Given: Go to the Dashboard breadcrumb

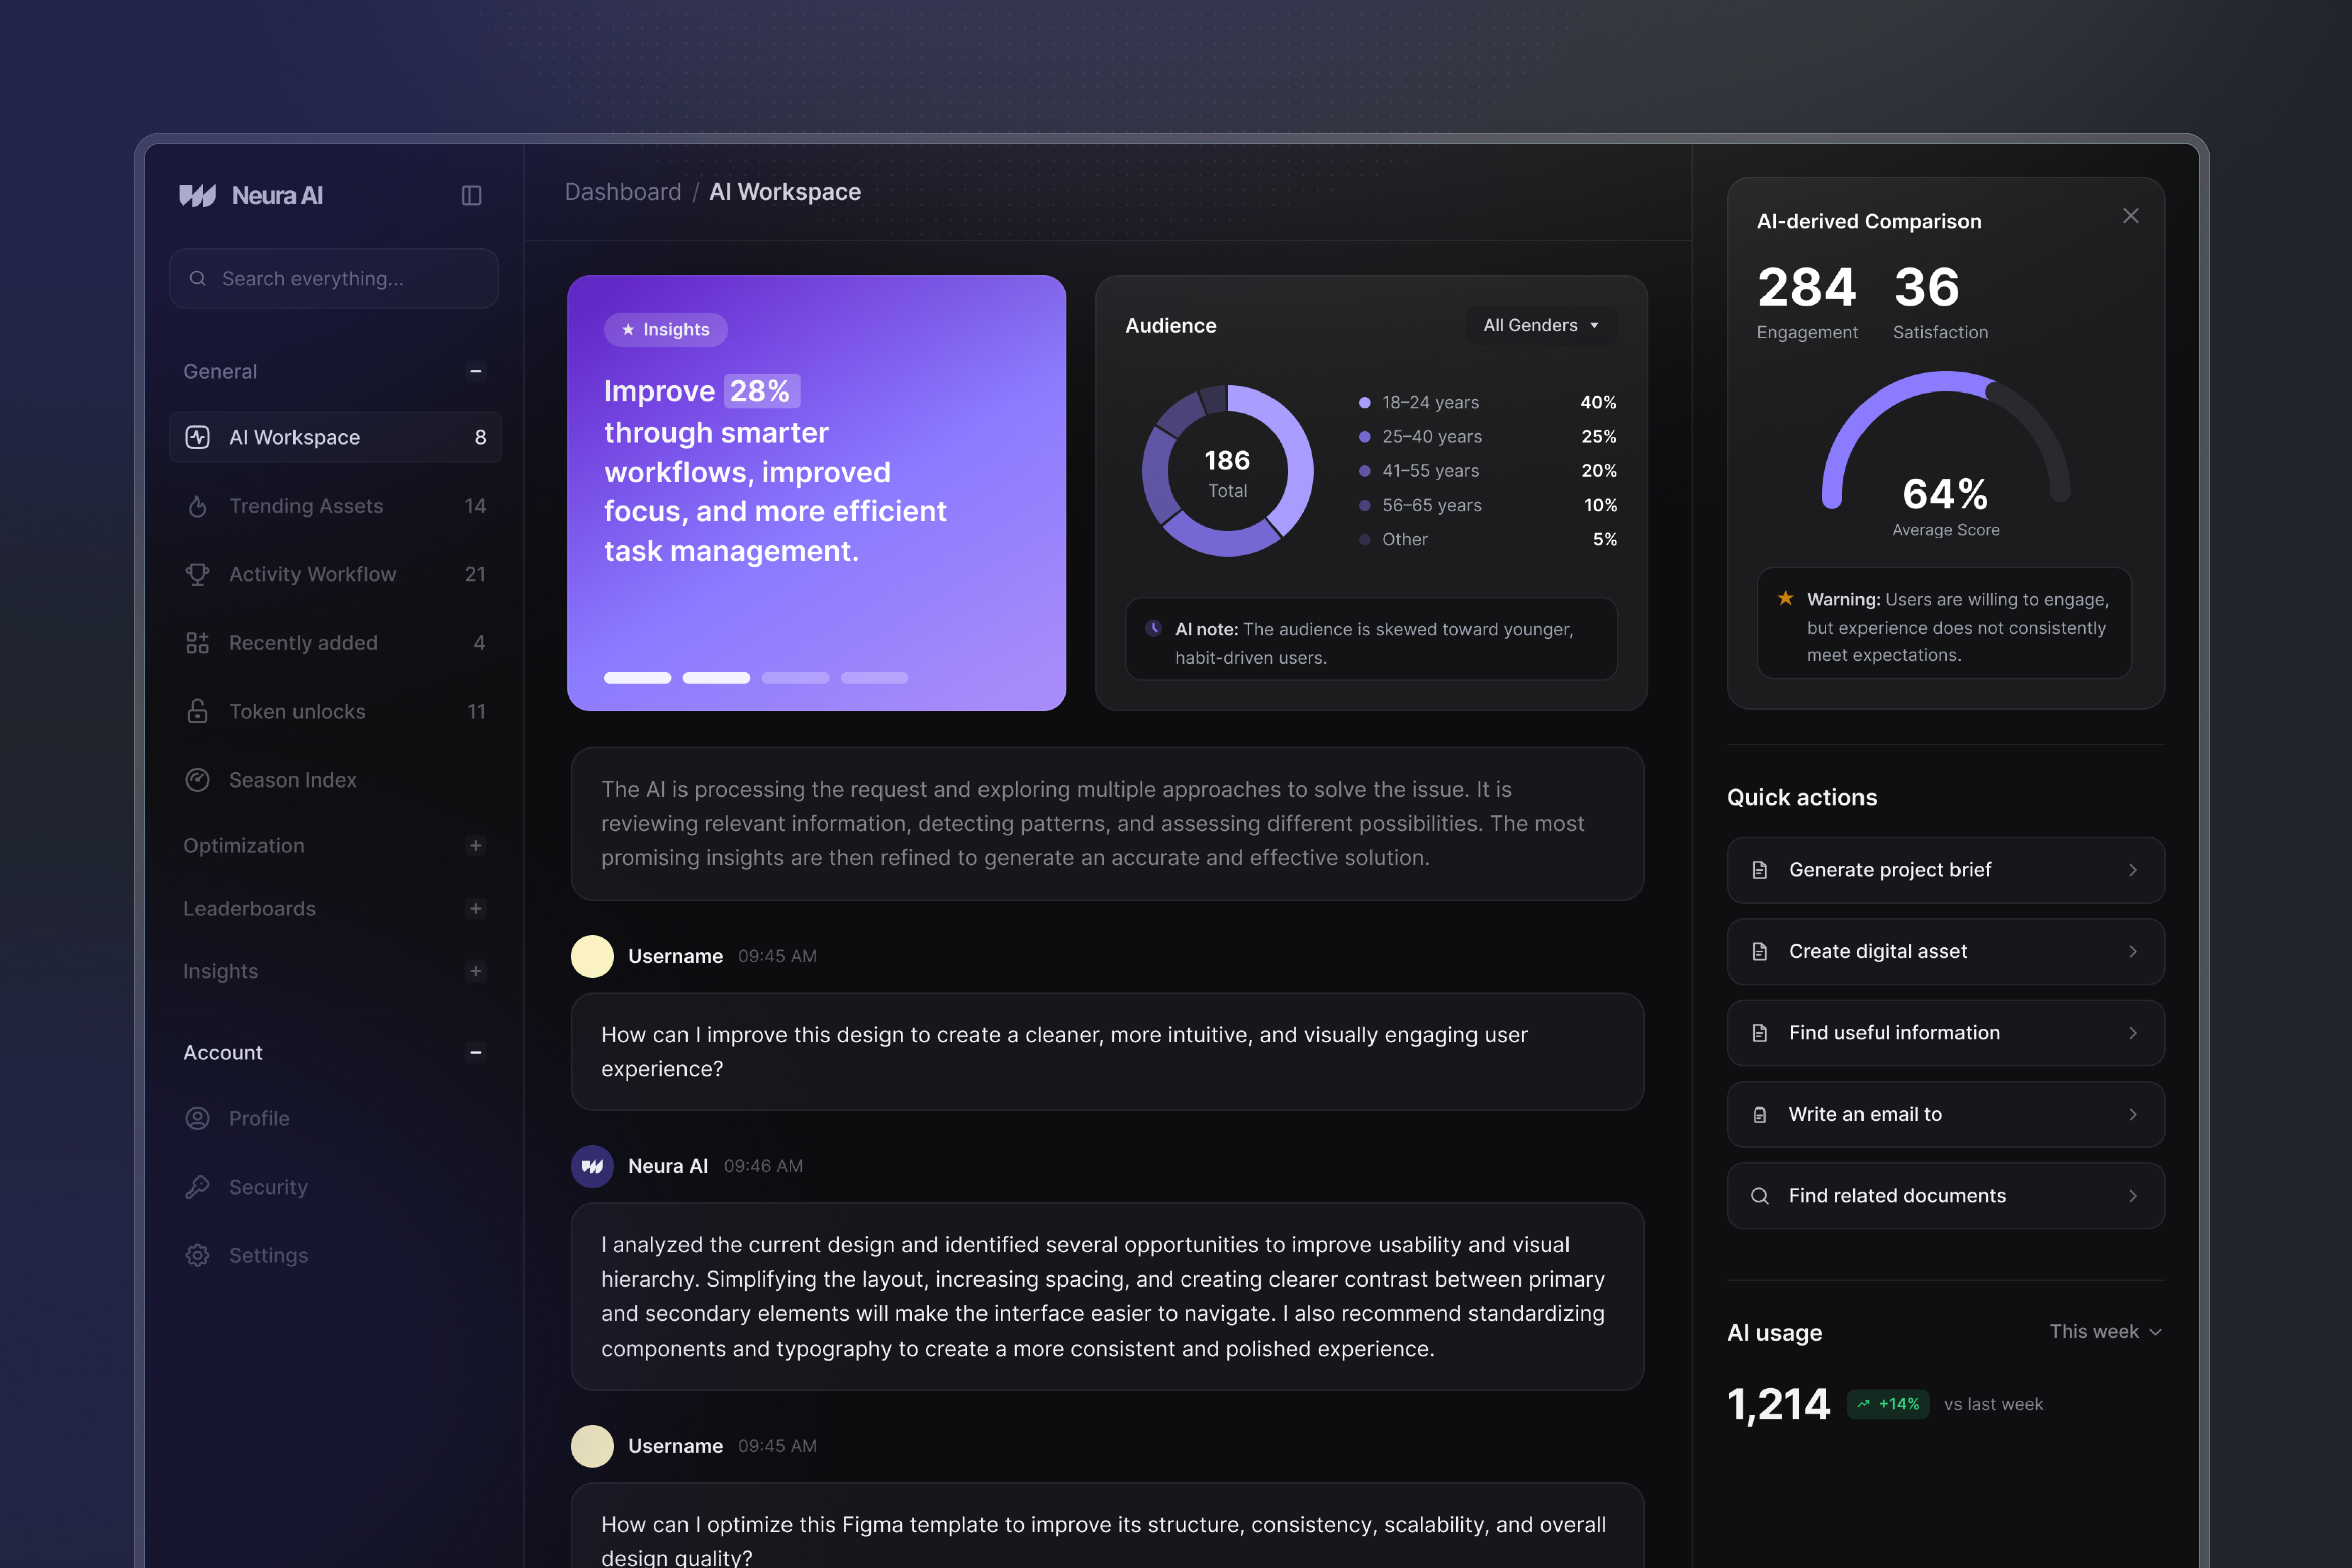Looking at the screenshot, I should click(623, 192).
